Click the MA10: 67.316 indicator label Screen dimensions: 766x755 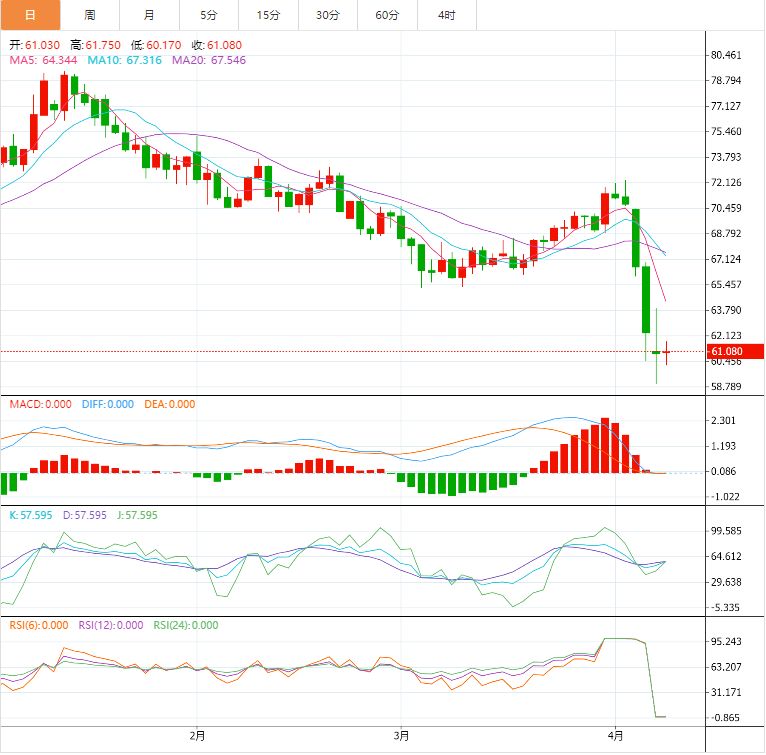[125, 60]
